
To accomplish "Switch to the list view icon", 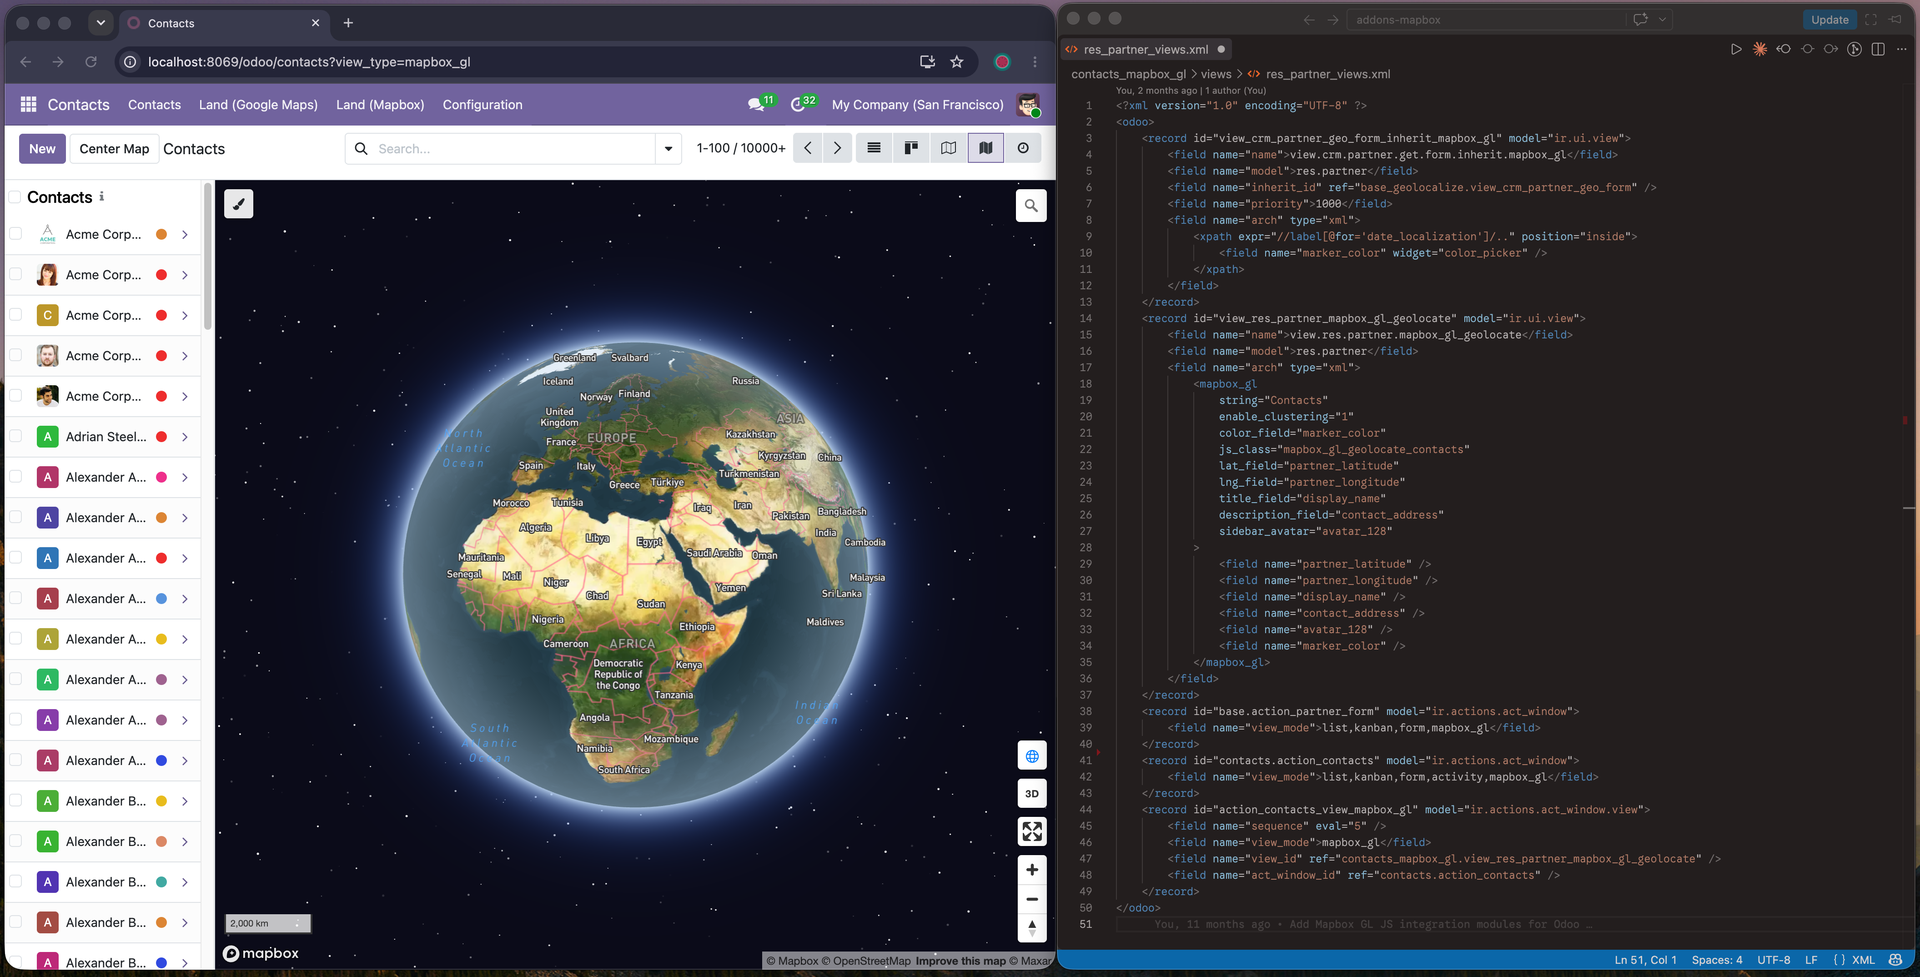I will 874,148.
